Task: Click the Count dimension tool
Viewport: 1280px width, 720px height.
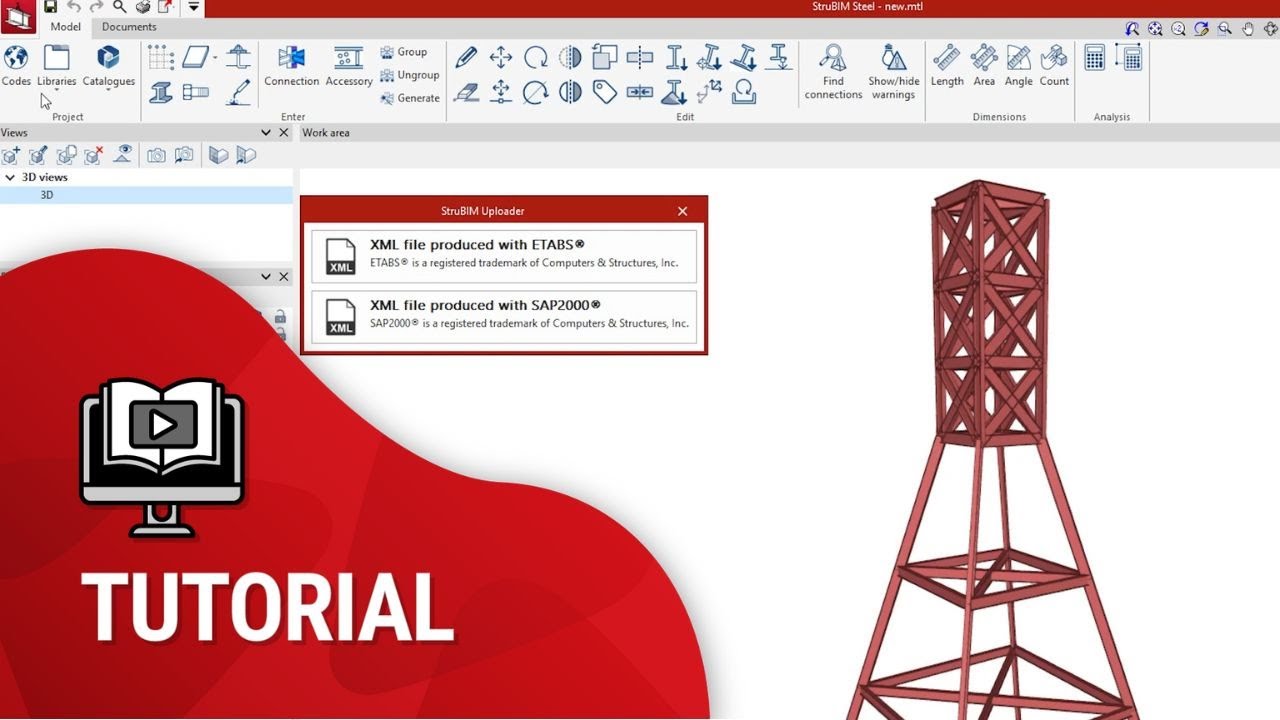Action: (1054, 66)
